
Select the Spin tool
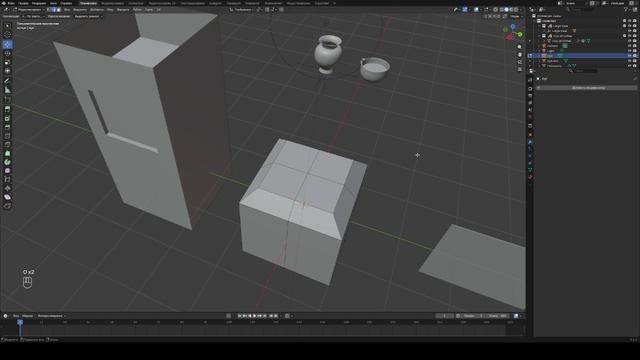[x=7, y=162]
